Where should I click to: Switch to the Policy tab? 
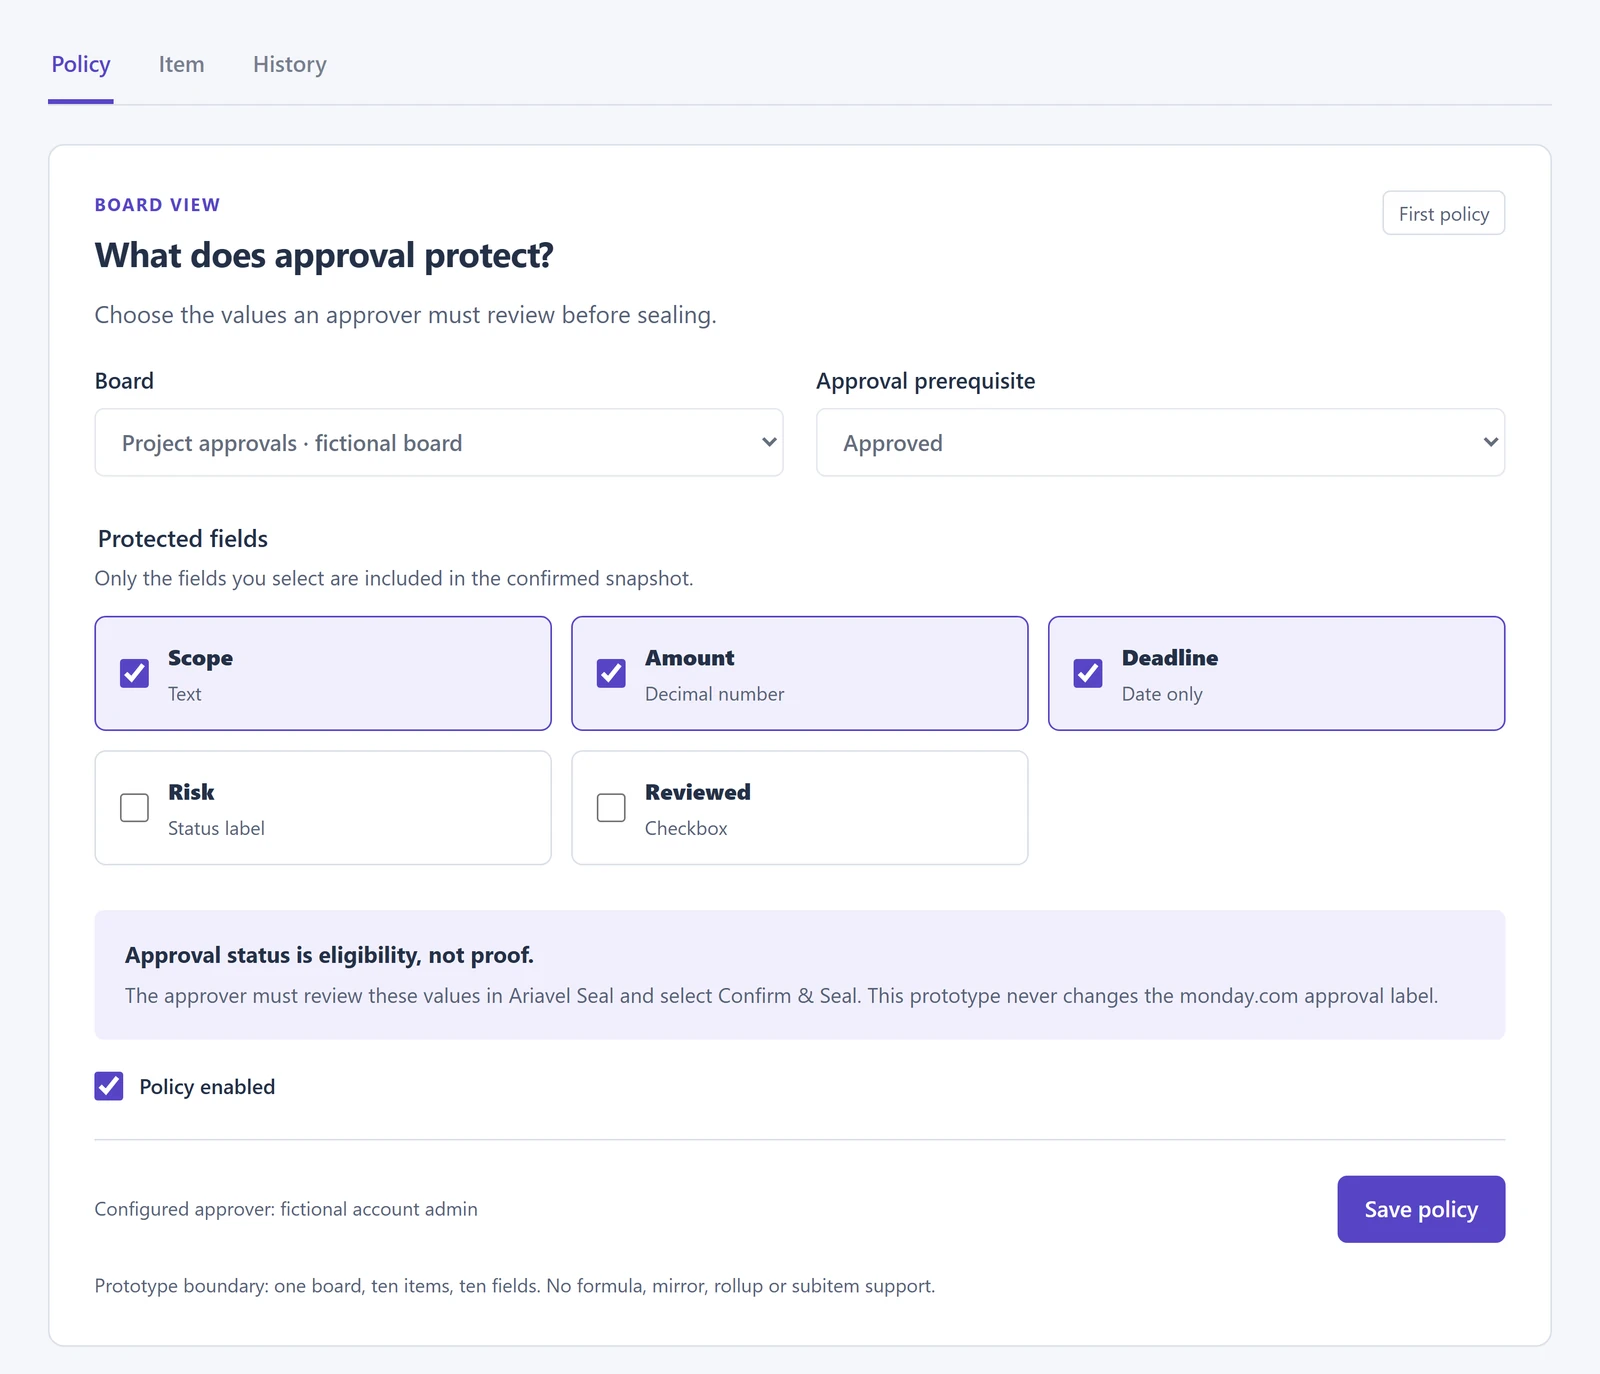pos(81,65)
